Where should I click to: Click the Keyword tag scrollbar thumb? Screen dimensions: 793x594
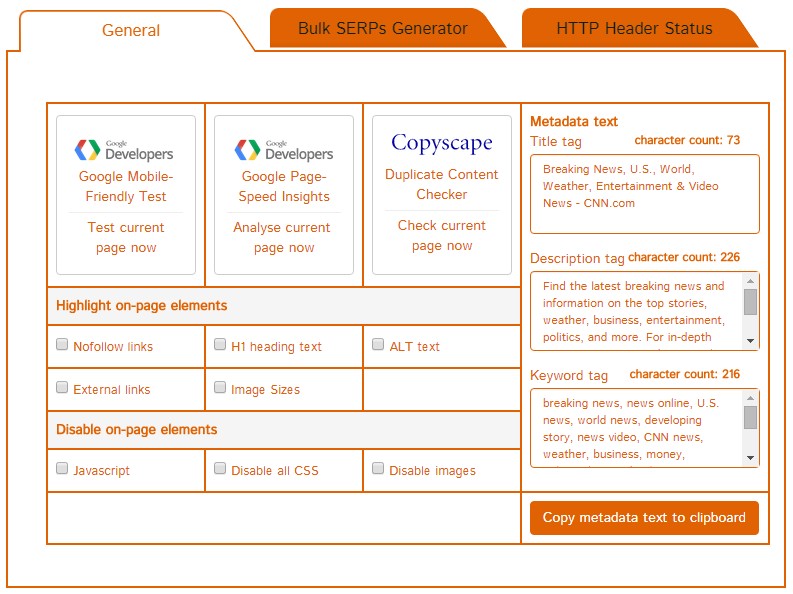click(751, 418)
